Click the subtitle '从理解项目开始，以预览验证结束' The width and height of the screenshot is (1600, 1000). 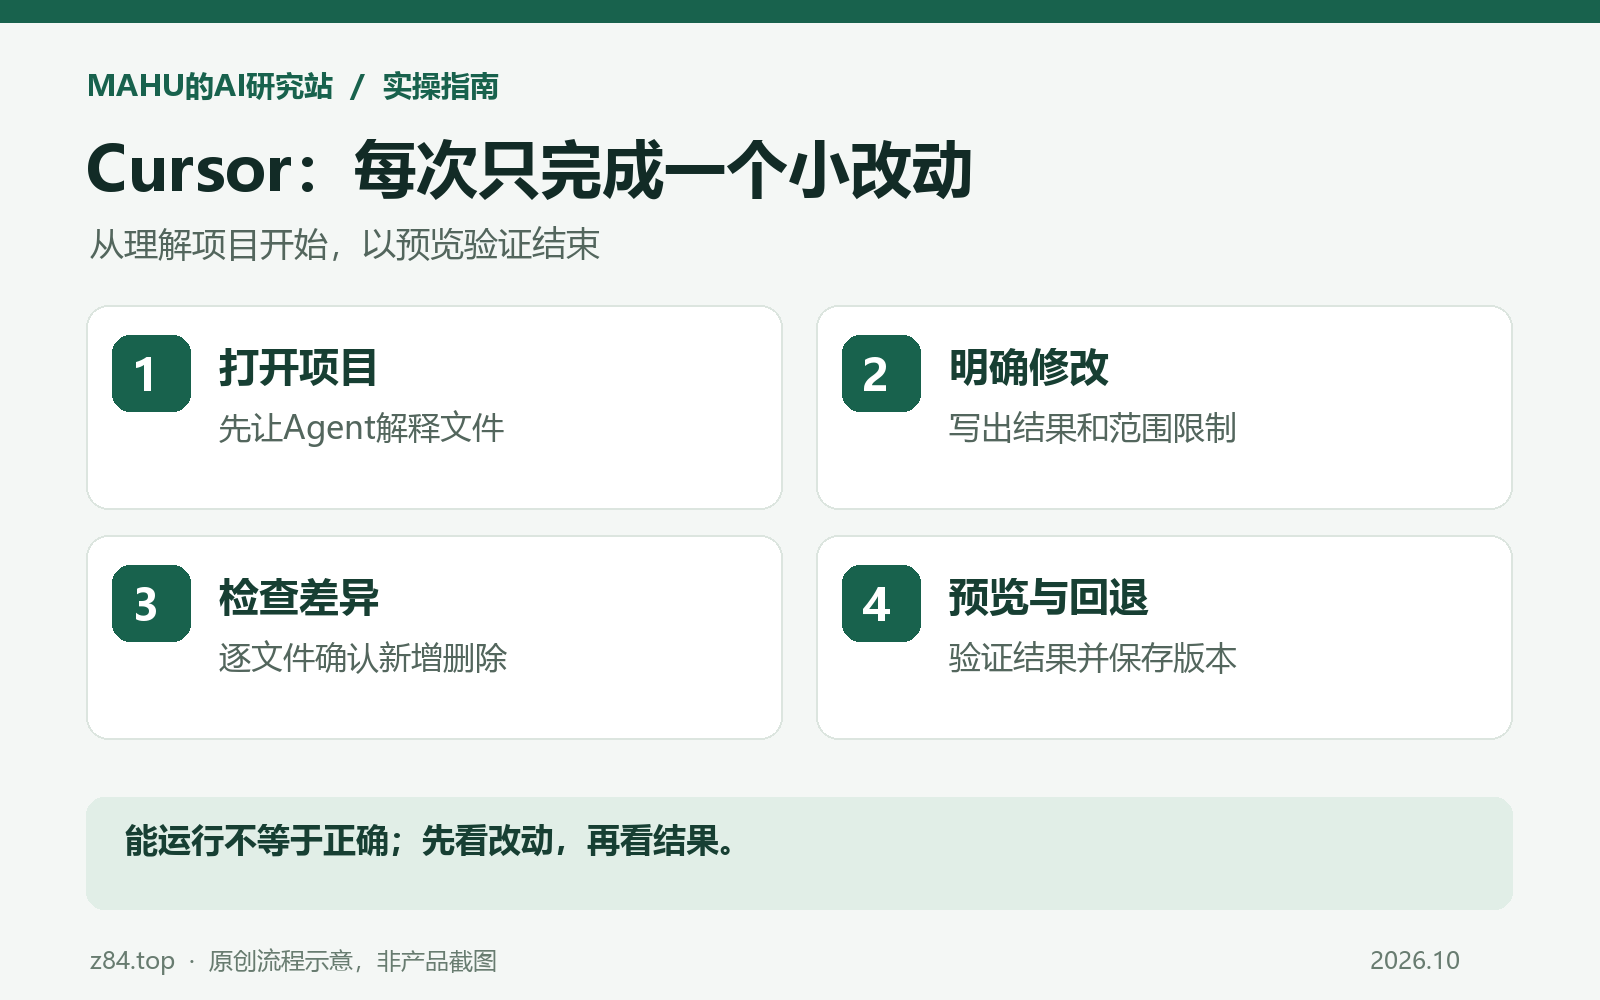345,244
